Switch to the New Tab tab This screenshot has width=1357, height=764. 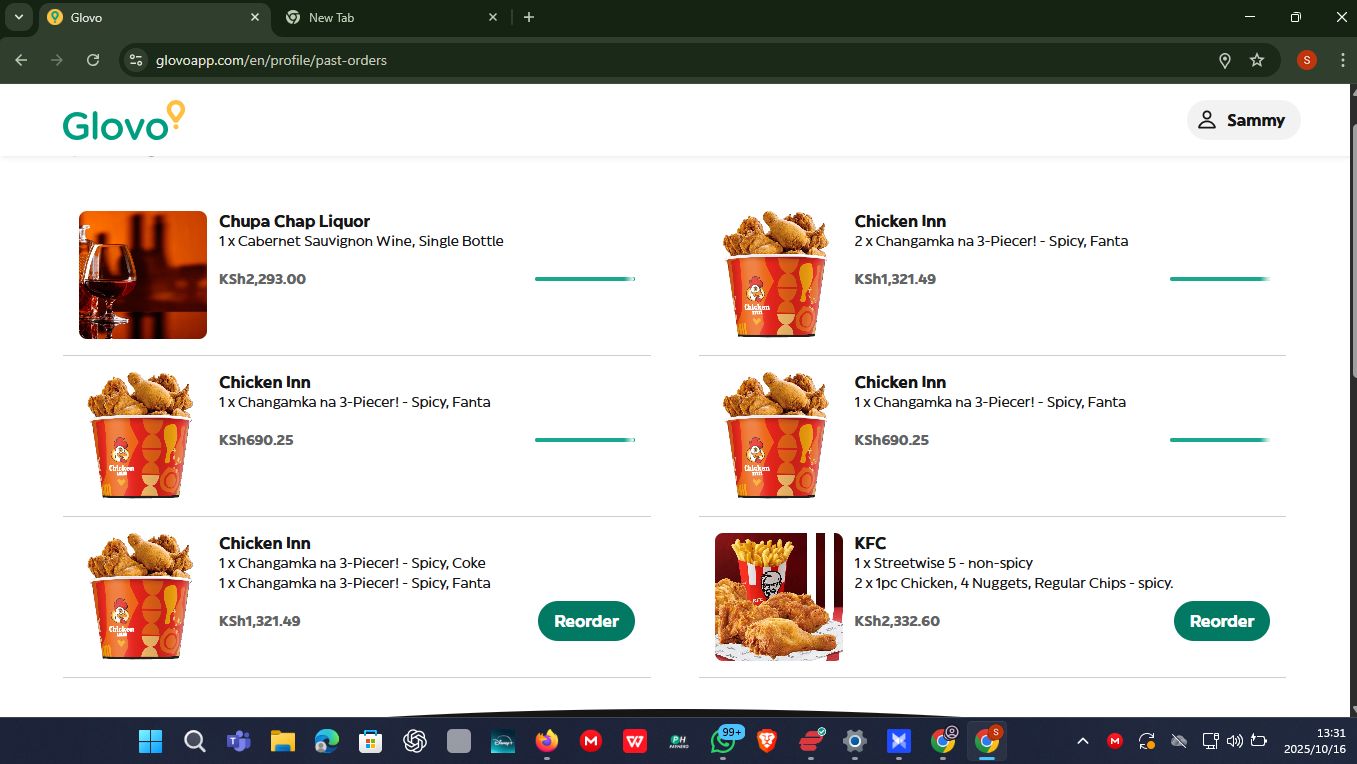click(x=390, y=17)
